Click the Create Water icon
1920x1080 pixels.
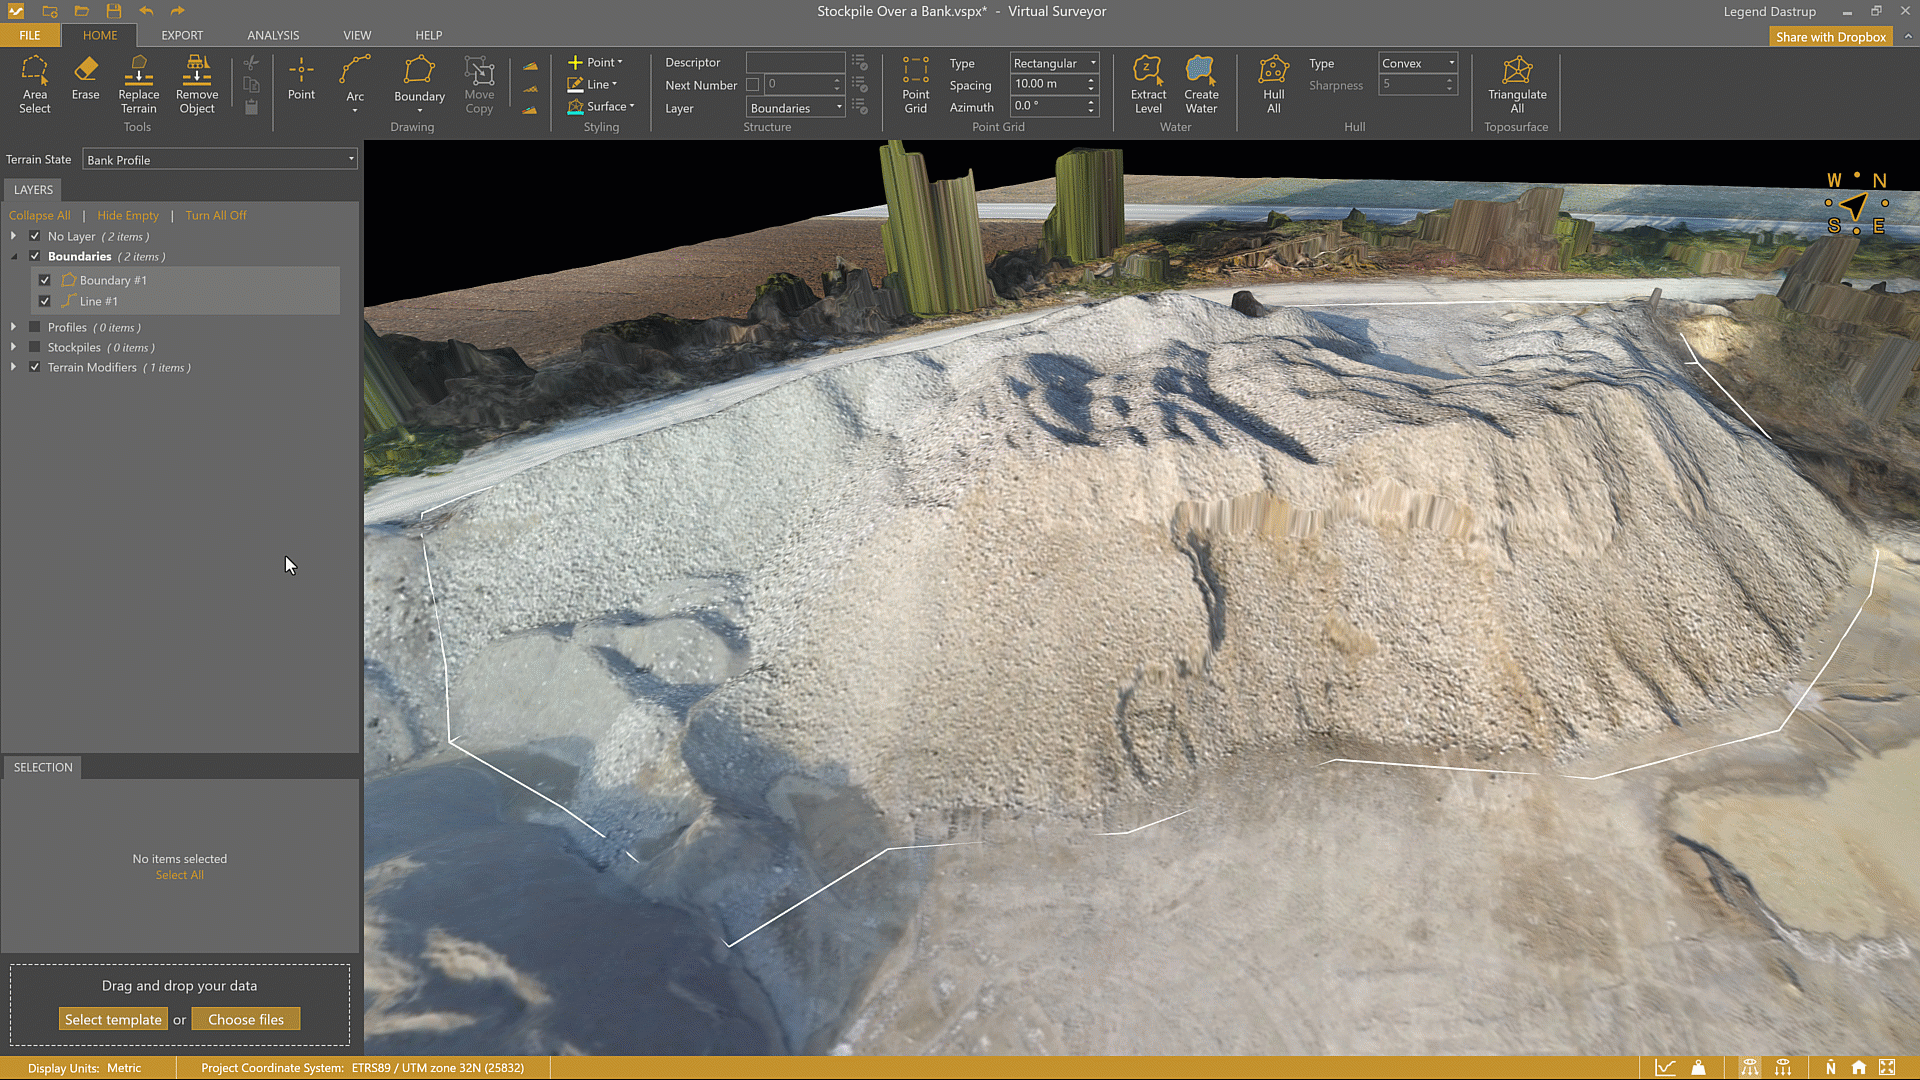(1201, 84)
